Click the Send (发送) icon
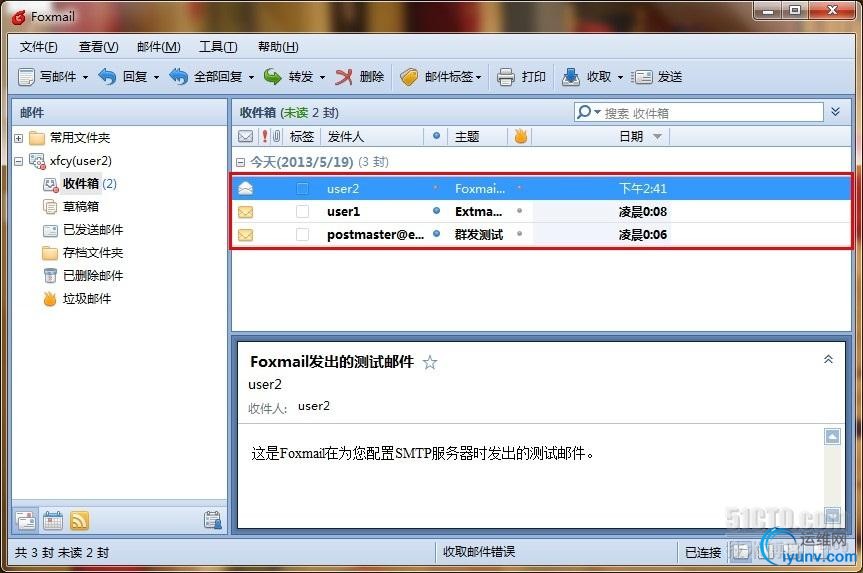This screenshot has width=863, height=573. [x=642, y=77]
